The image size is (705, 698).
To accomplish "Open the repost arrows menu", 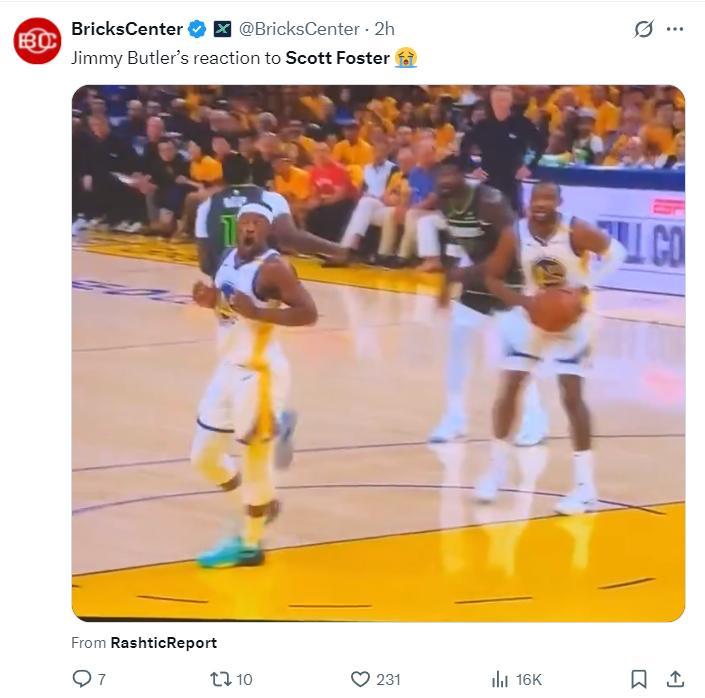I will [220, 679].
